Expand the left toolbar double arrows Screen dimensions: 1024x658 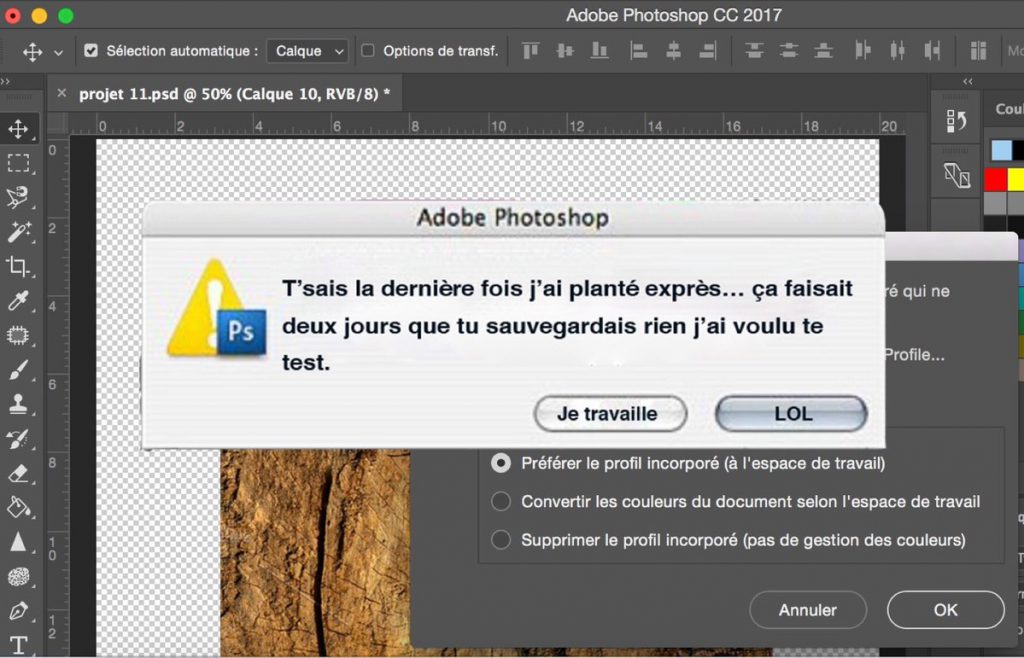pyautogui.click(x=5, y=81)
